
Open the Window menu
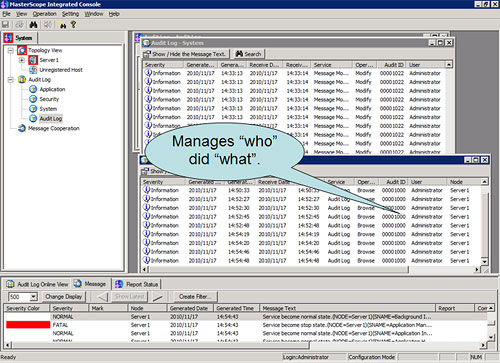click(x=94, y=14)
